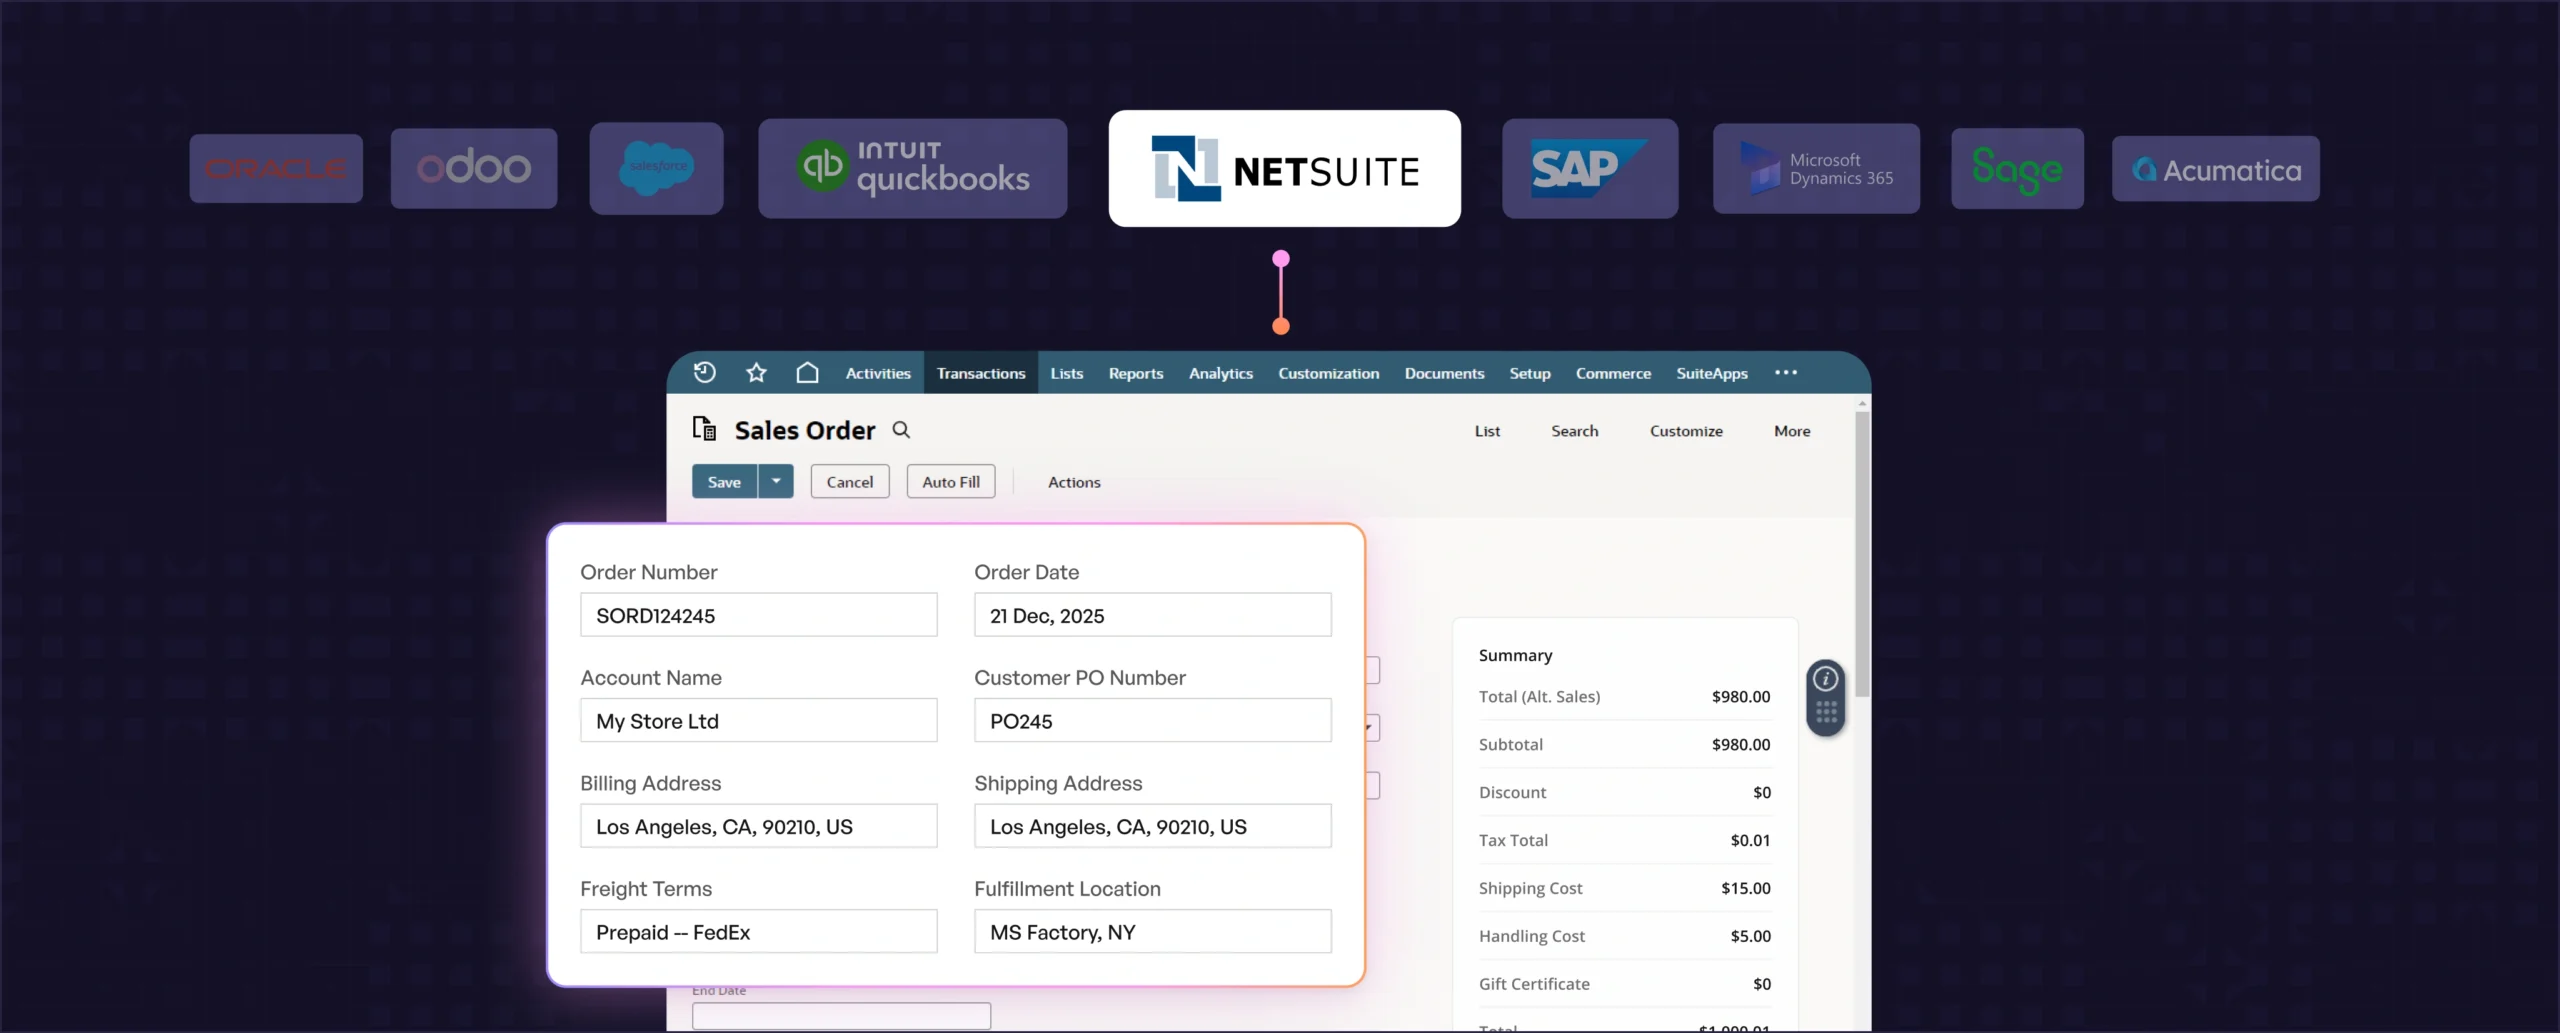Open the Transactions menu
Image resolution: width=2560 pixels, height=1033 pixels.
pos(981,373)
